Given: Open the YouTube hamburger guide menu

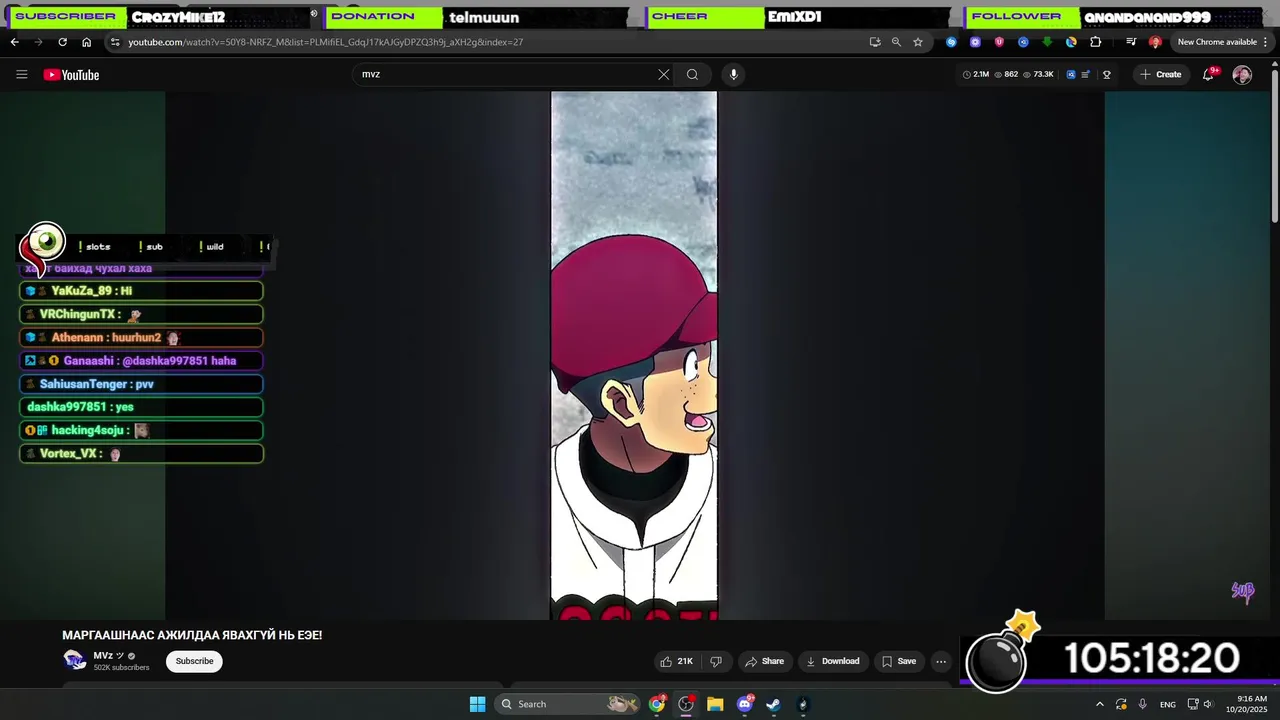Looking at the screenshot, I should [21, 74].
